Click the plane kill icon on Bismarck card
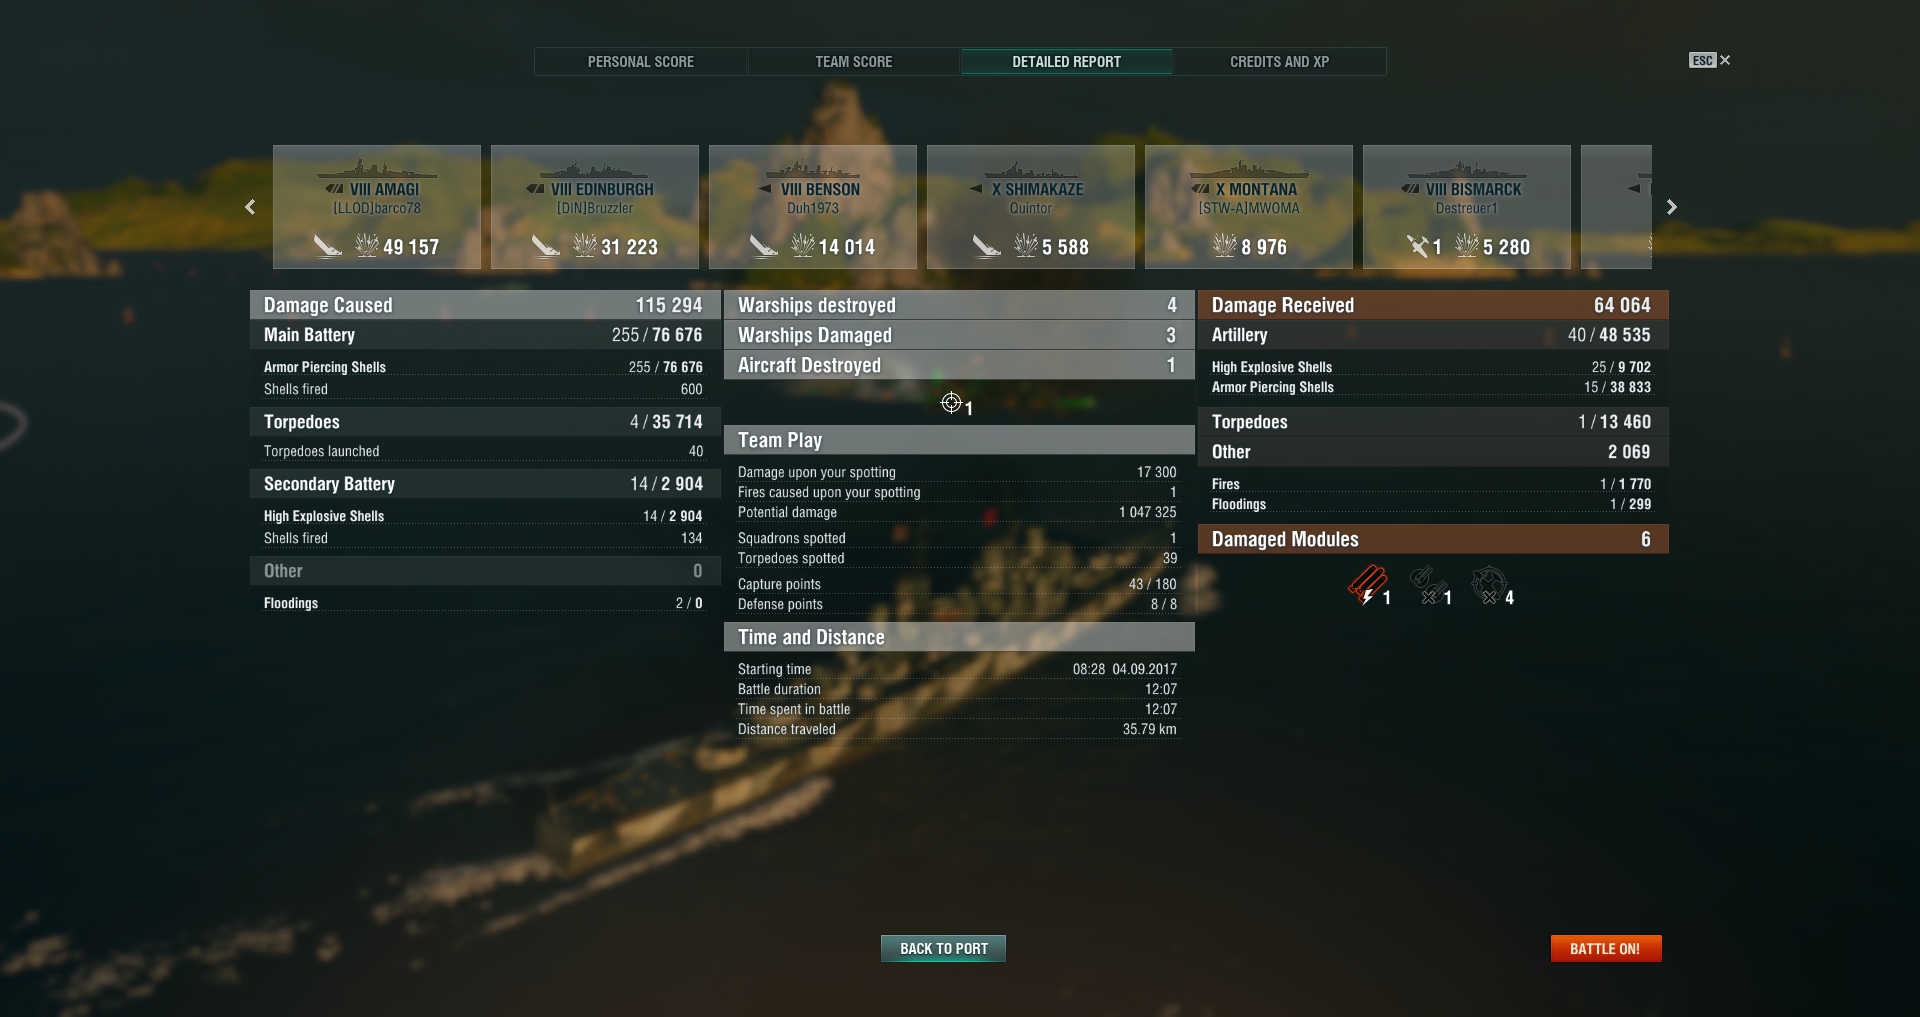 pos(1418,245)
